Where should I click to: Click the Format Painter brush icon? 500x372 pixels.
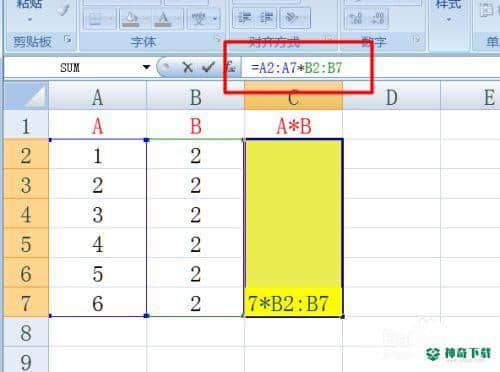pyautogui.click(x=63, y=9)
